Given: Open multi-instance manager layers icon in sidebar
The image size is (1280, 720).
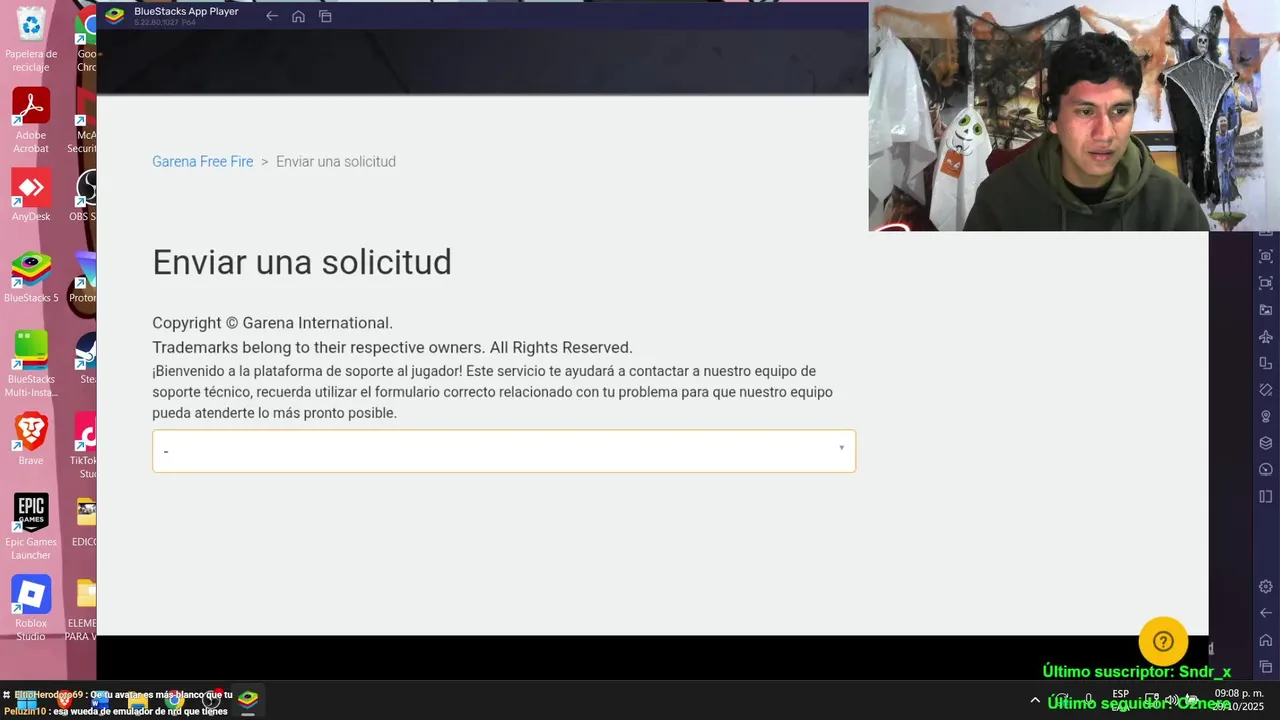Looking at the screenshot, I should 1266,443.
